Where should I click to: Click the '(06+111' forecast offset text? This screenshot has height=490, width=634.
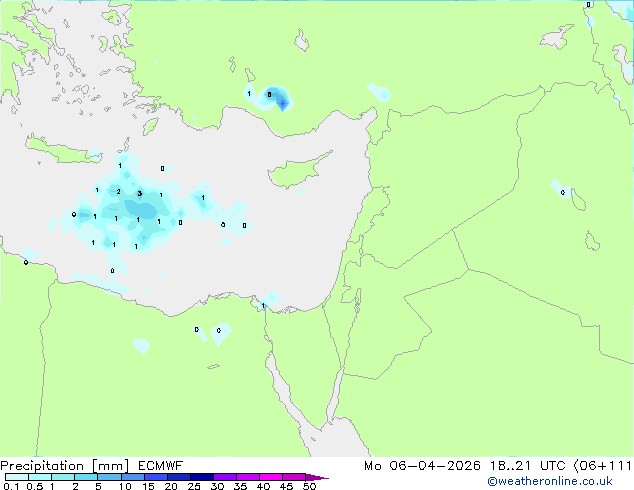pyautogui.click(x=603, y=466)
